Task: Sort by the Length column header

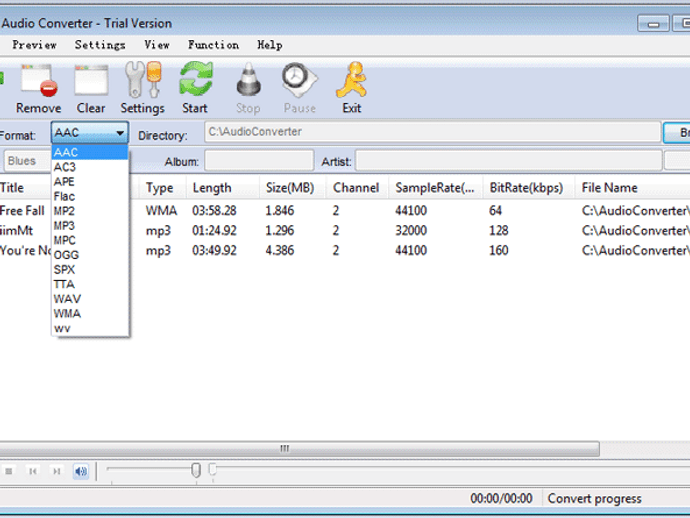Action: tap(223, 188)
